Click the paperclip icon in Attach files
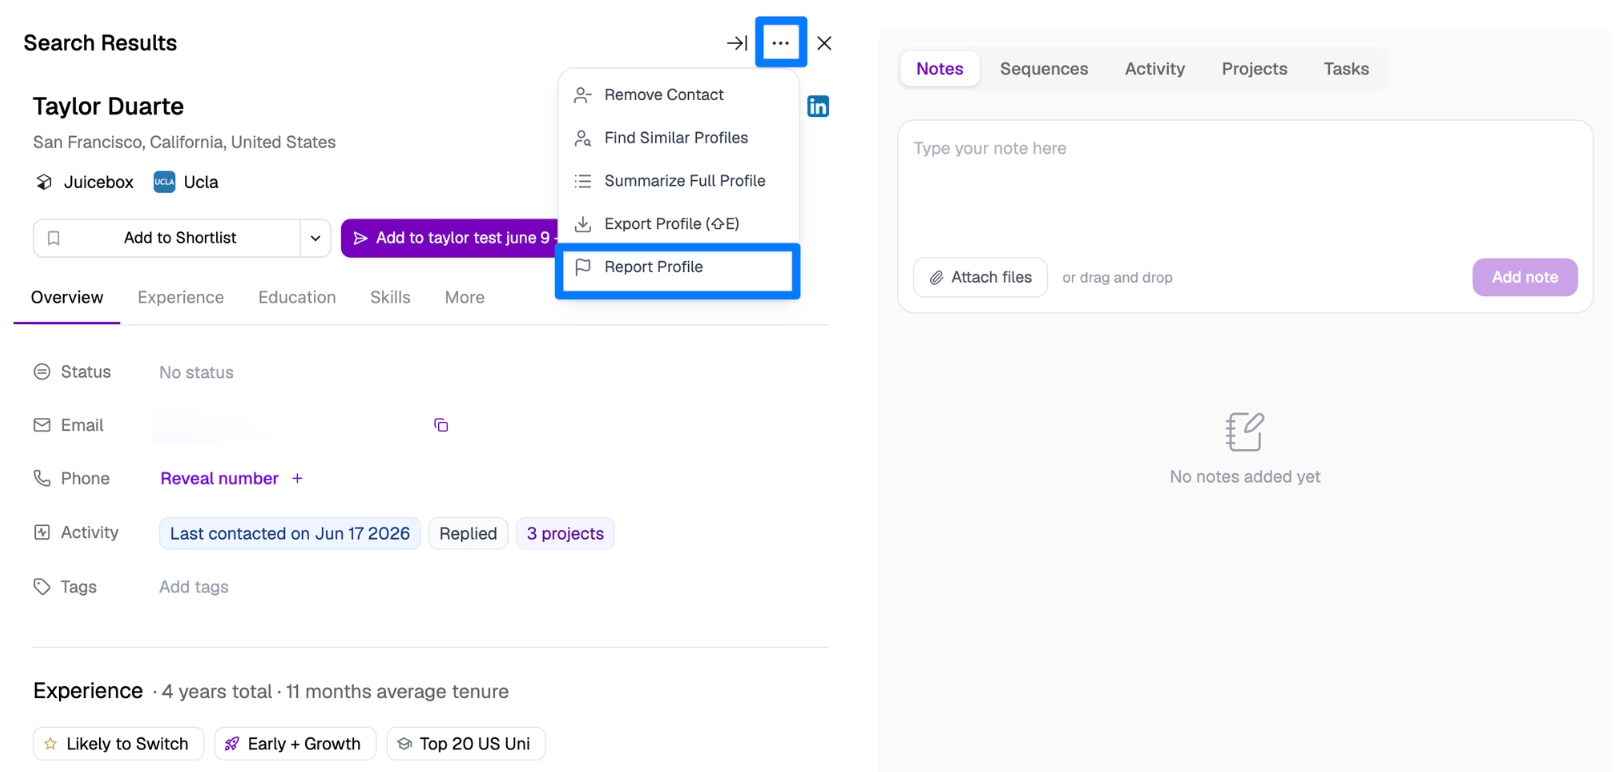1620x772 pixels. [937, 278]
